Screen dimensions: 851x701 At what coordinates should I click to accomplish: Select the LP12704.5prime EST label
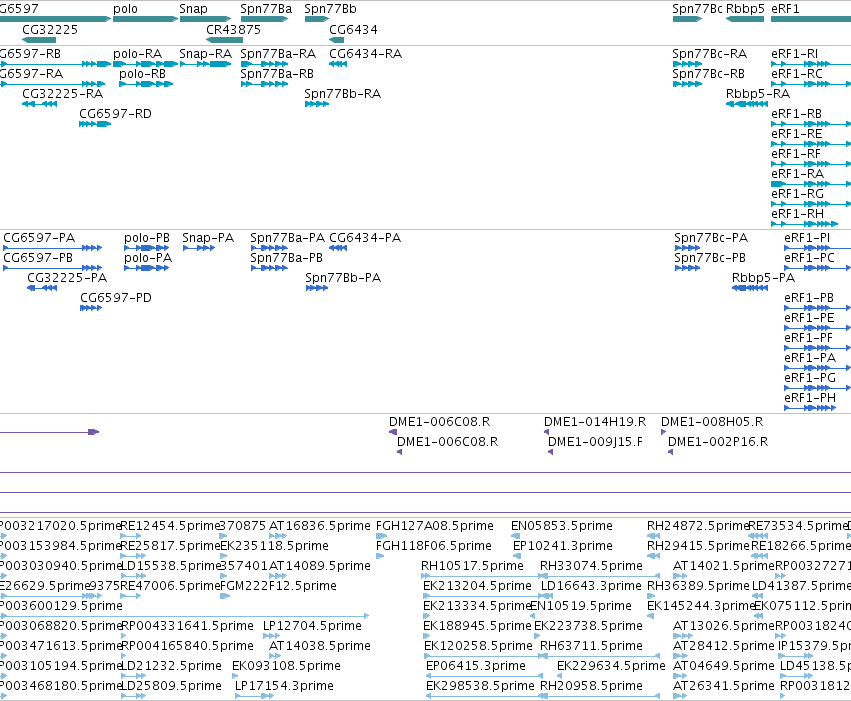click(x=312, y=626)
